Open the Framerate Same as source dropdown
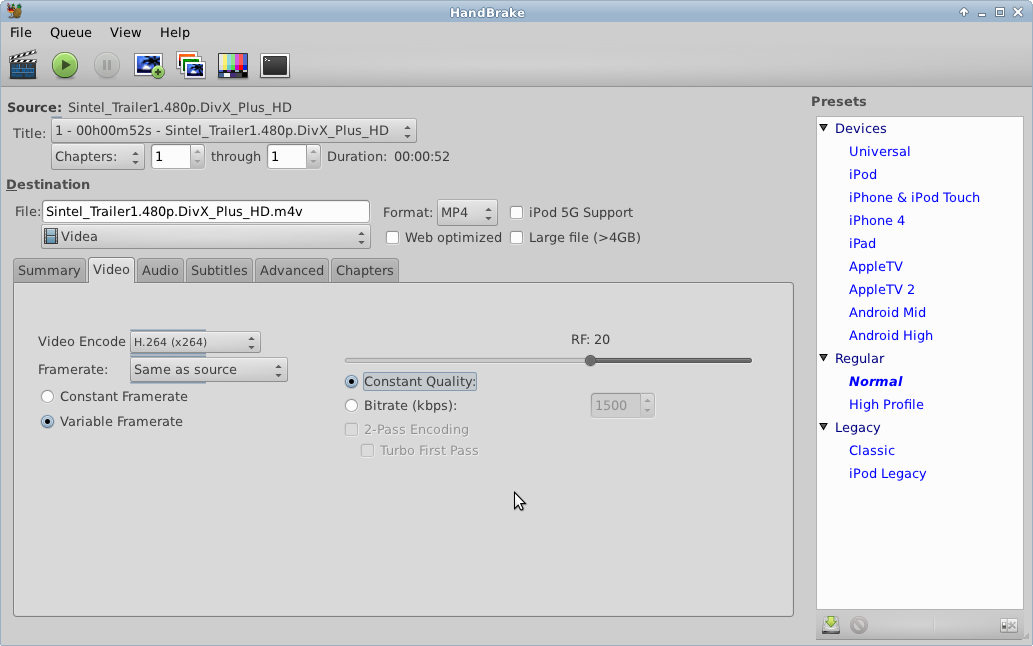The width and height of the screenshot is (1033, 646). point(209,369)
